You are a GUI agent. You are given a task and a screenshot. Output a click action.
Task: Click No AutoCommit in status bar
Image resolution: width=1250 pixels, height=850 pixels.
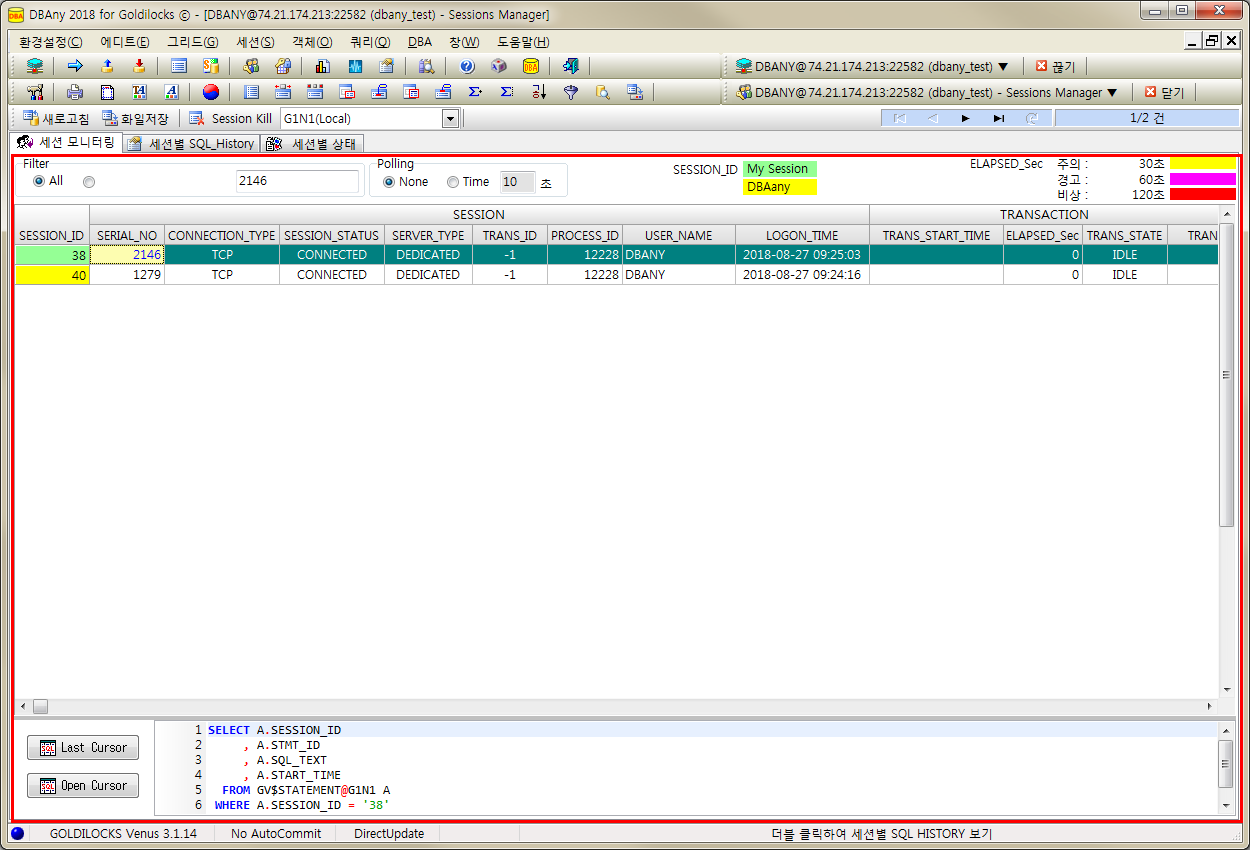276,833
